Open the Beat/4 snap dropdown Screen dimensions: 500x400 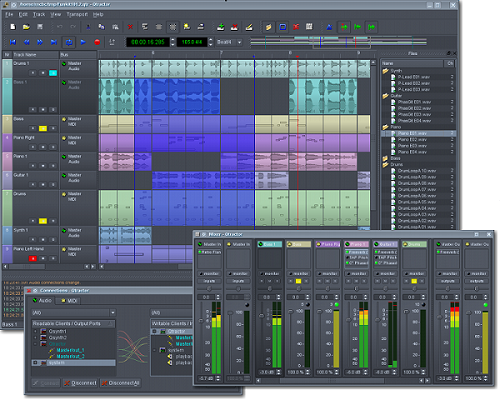coord(229,42)
